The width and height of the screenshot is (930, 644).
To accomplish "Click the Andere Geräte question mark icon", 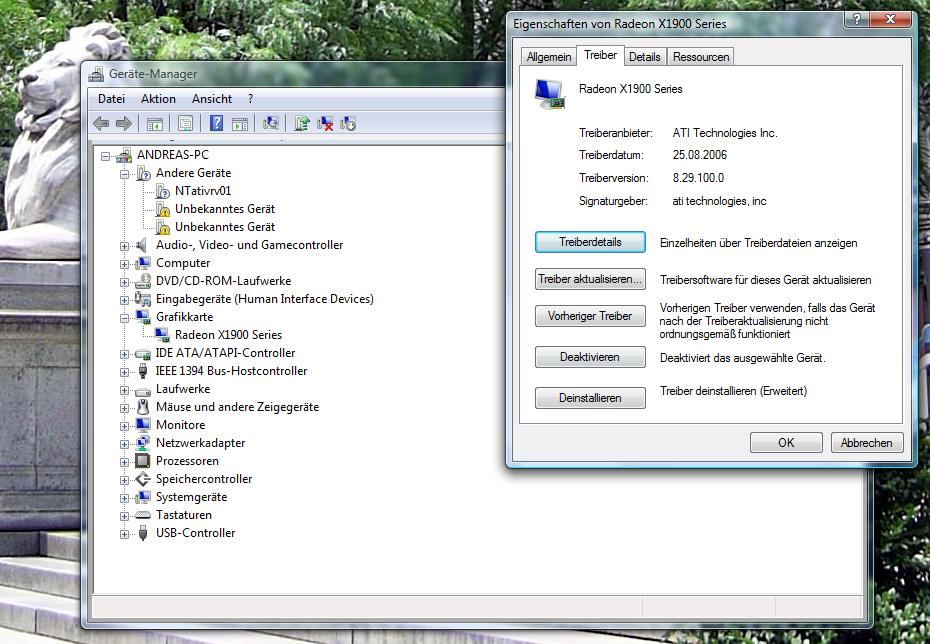I will (x=143, y=173).
